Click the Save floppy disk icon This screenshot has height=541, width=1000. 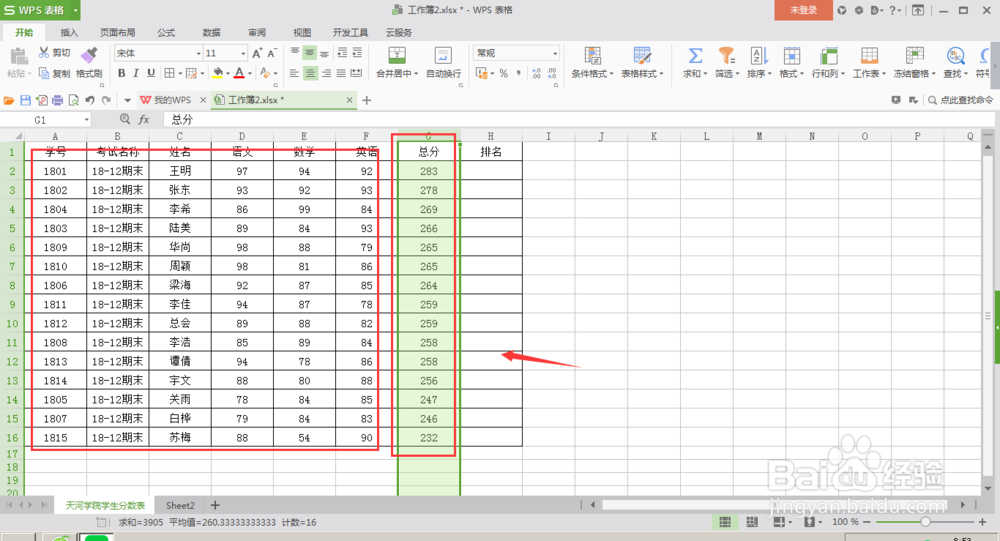[26, 100]
